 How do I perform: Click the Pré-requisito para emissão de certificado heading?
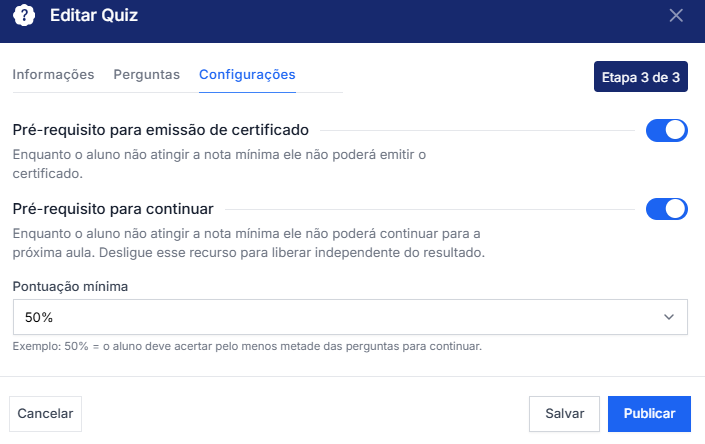click(161, 130)
